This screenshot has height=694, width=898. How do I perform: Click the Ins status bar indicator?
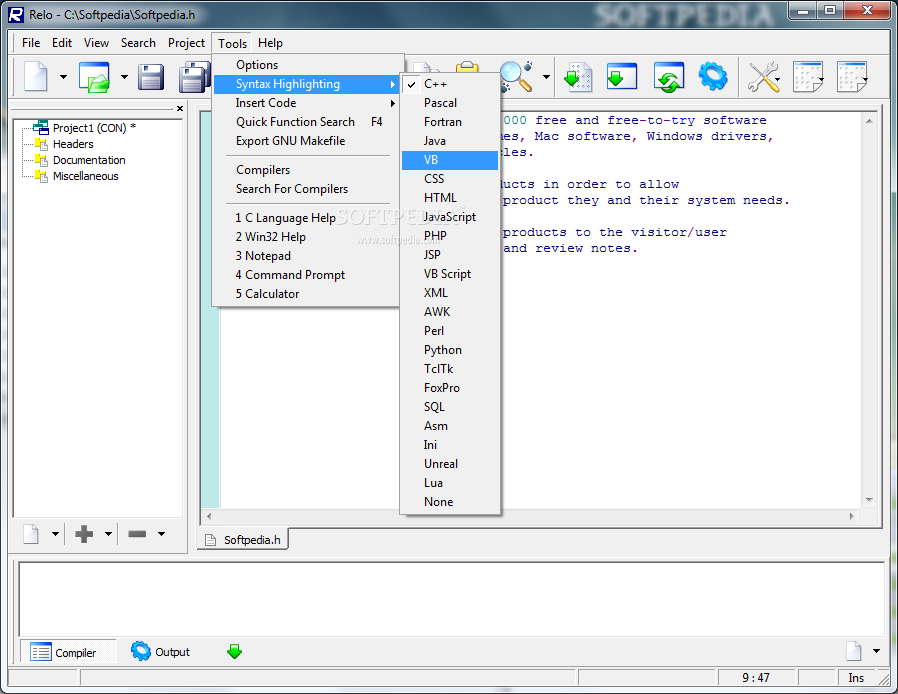point(856,678)
